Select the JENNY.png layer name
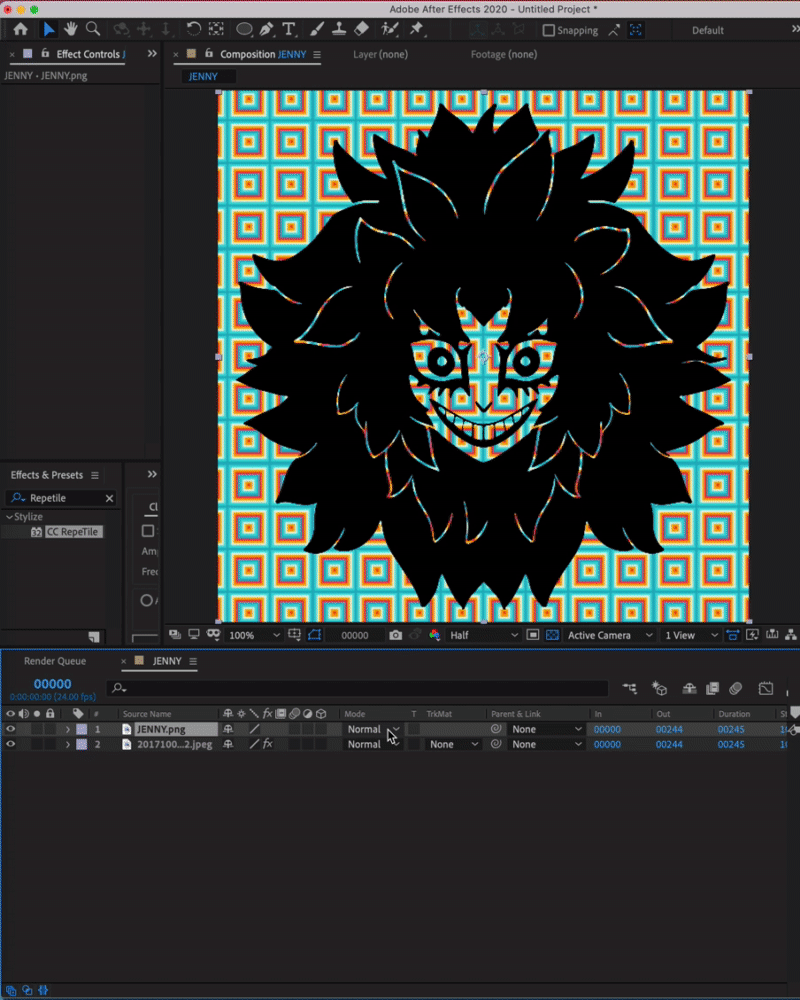Viewport: 800px width, 1000px height. 161,729
